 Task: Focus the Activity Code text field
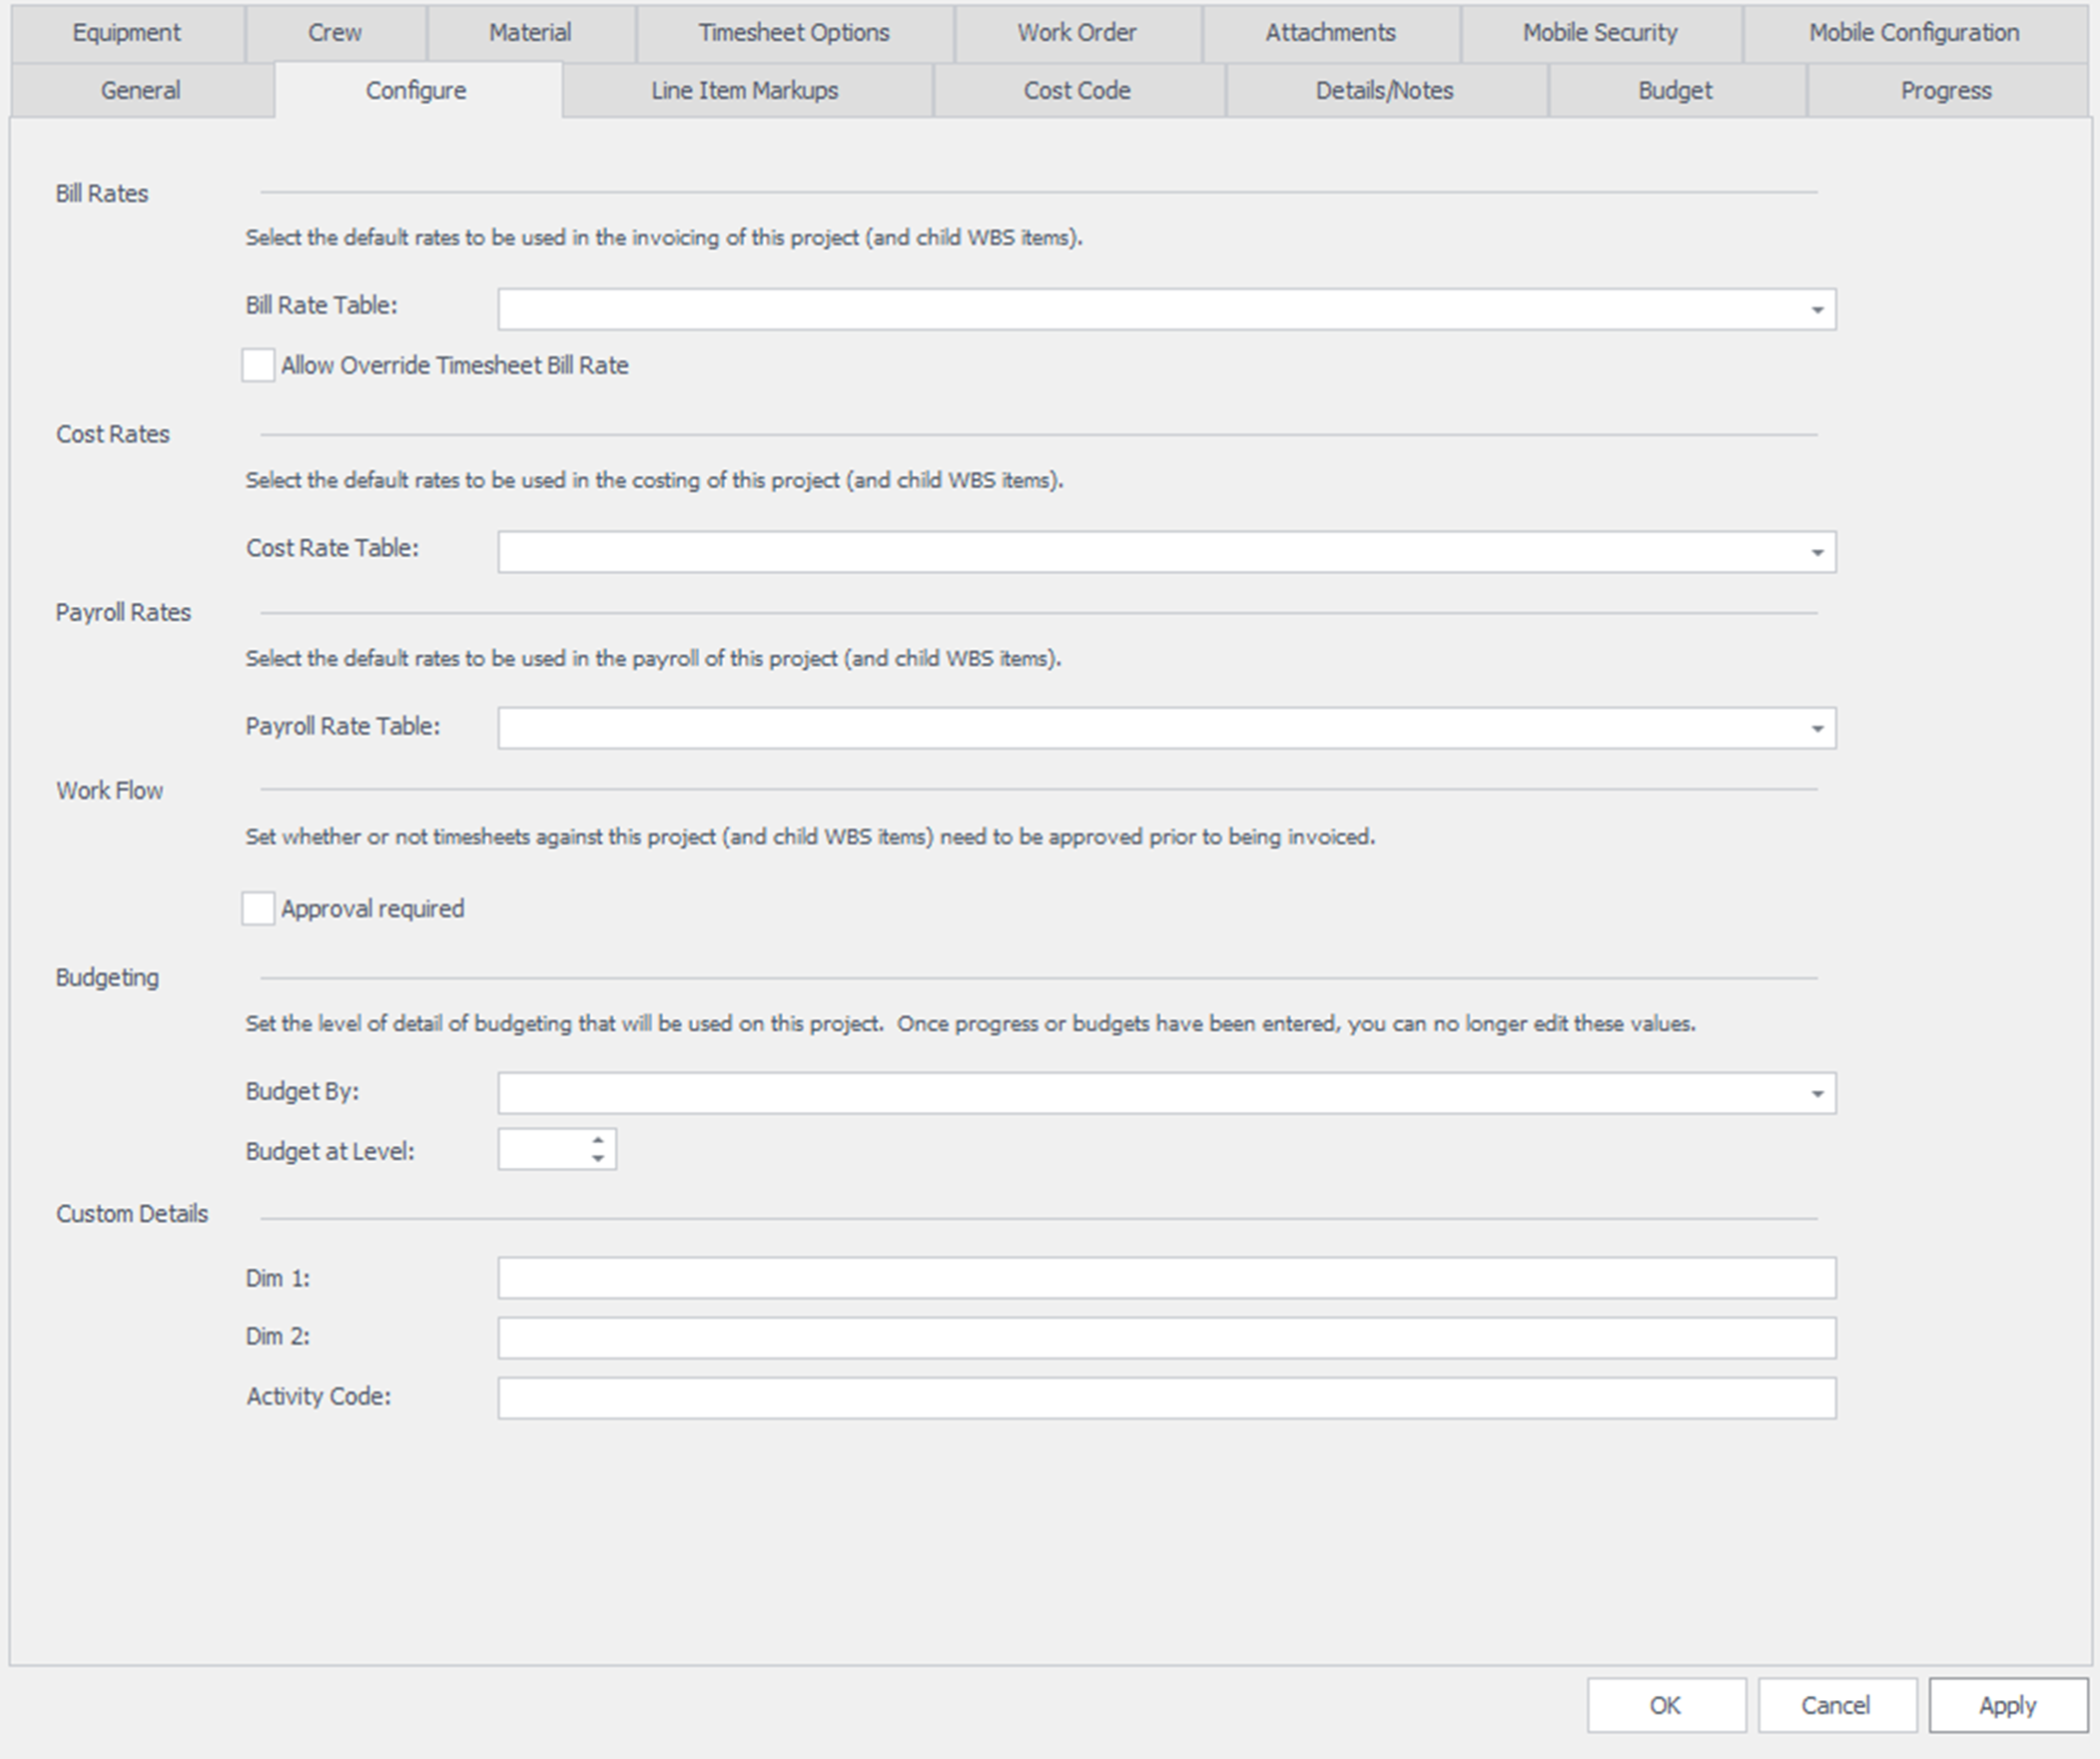click(x=1166, y=1398)
